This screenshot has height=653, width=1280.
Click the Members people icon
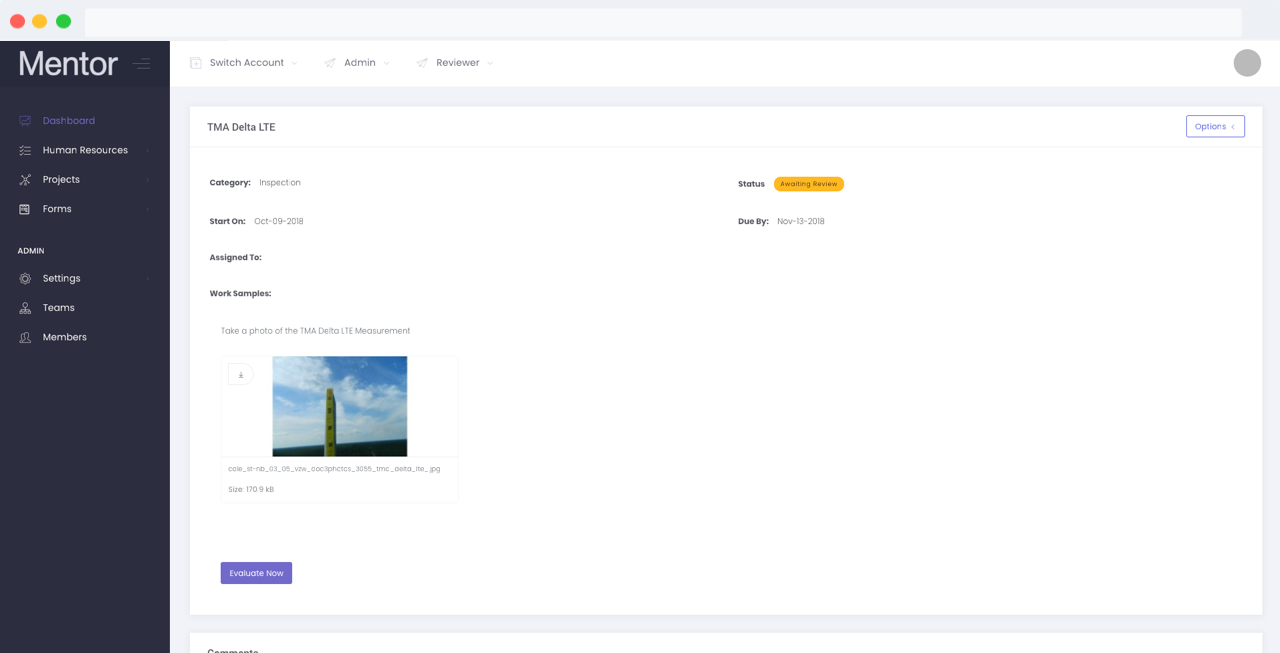pyautogui.click(x=25, y=338)
